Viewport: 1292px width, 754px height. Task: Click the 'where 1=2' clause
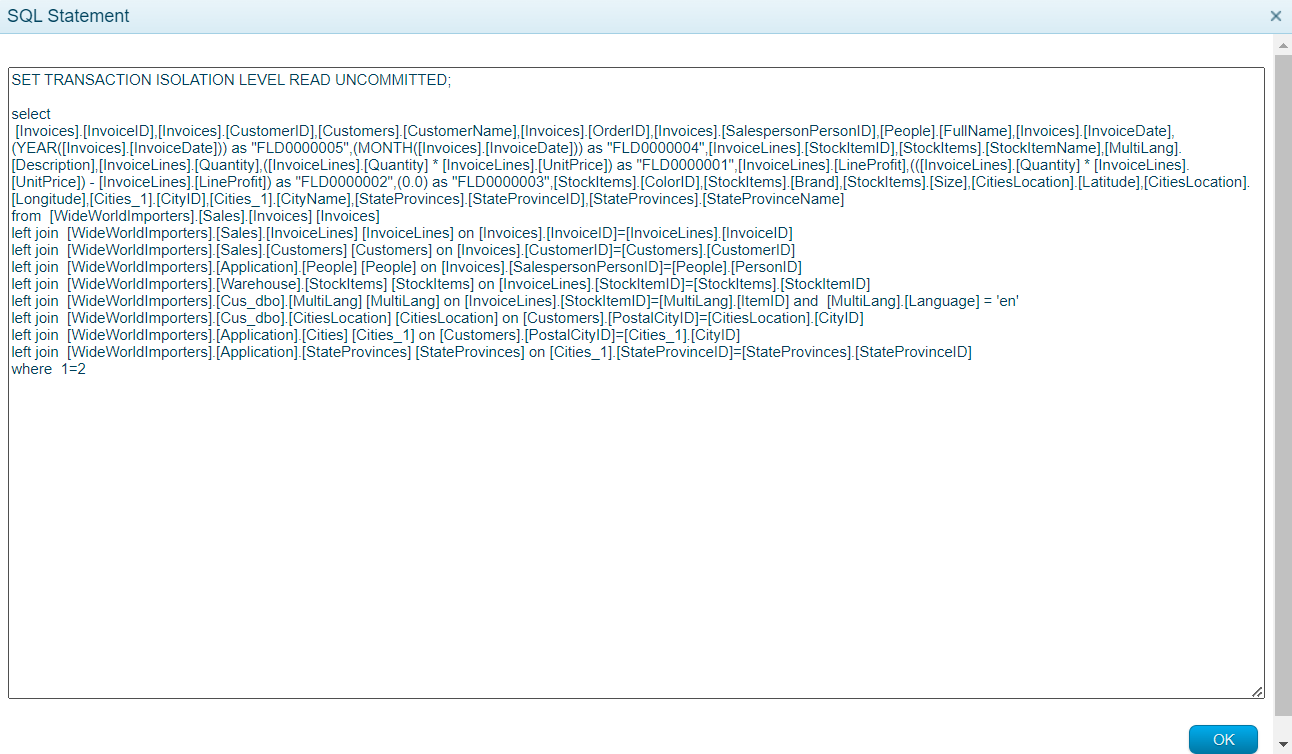click(x=48, y=369)
